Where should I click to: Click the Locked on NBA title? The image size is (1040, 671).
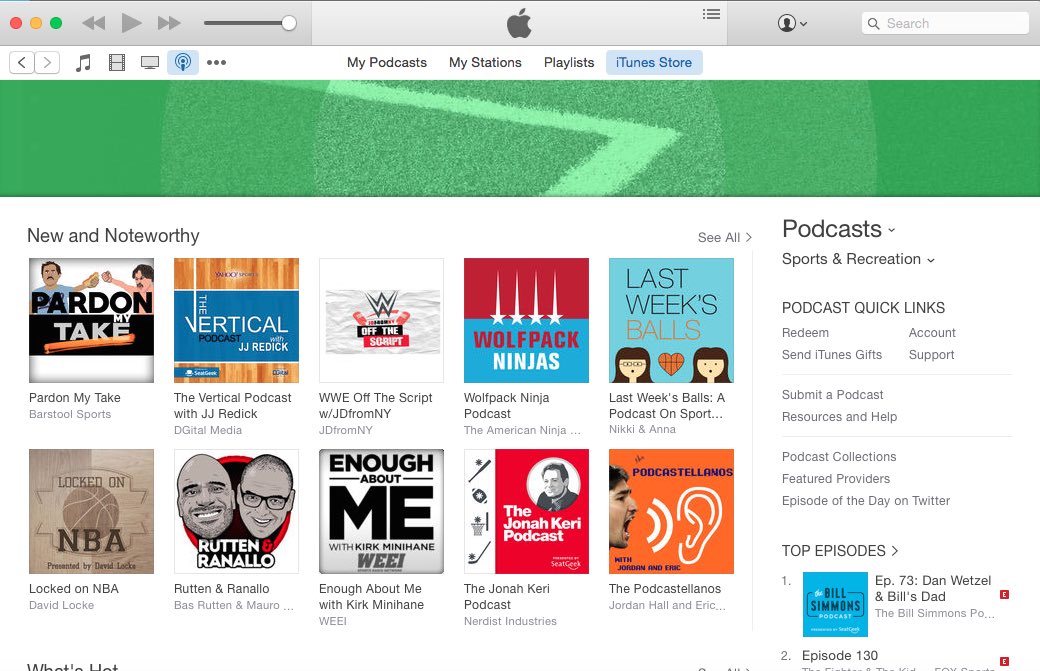[74, 589]
